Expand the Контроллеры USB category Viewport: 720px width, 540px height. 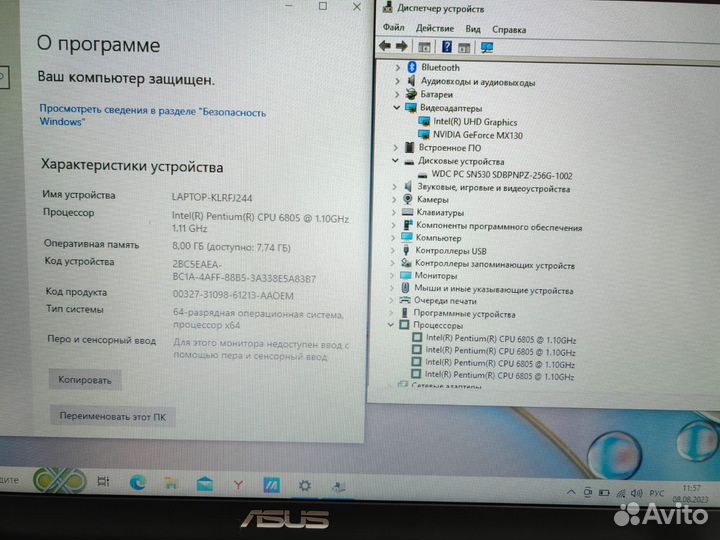click(393, 251)
